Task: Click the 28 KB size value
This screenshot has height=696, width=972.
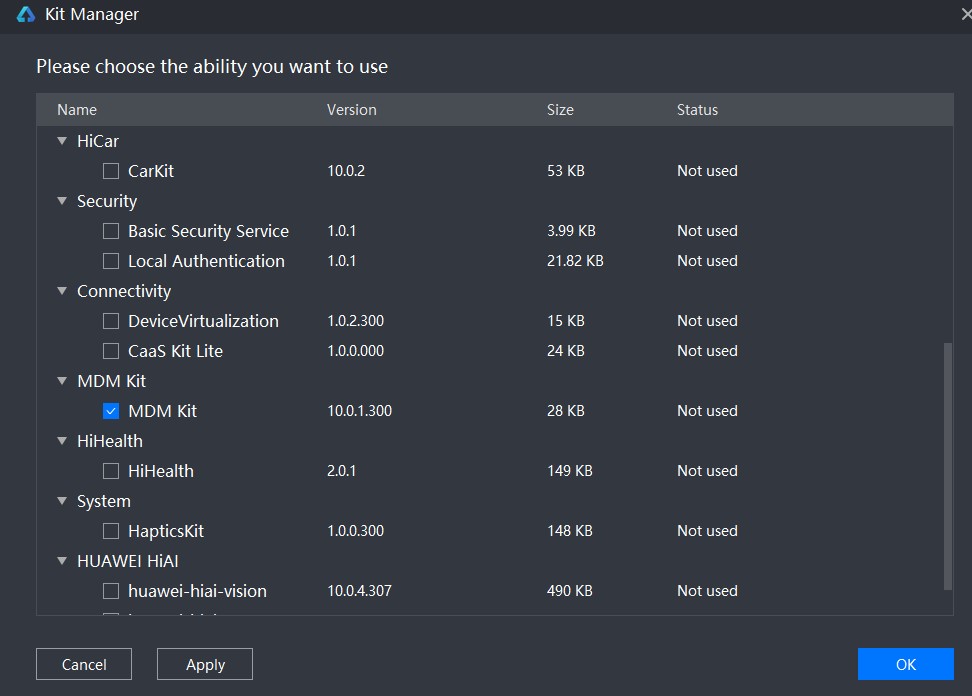Action: (x=566, y=410)
